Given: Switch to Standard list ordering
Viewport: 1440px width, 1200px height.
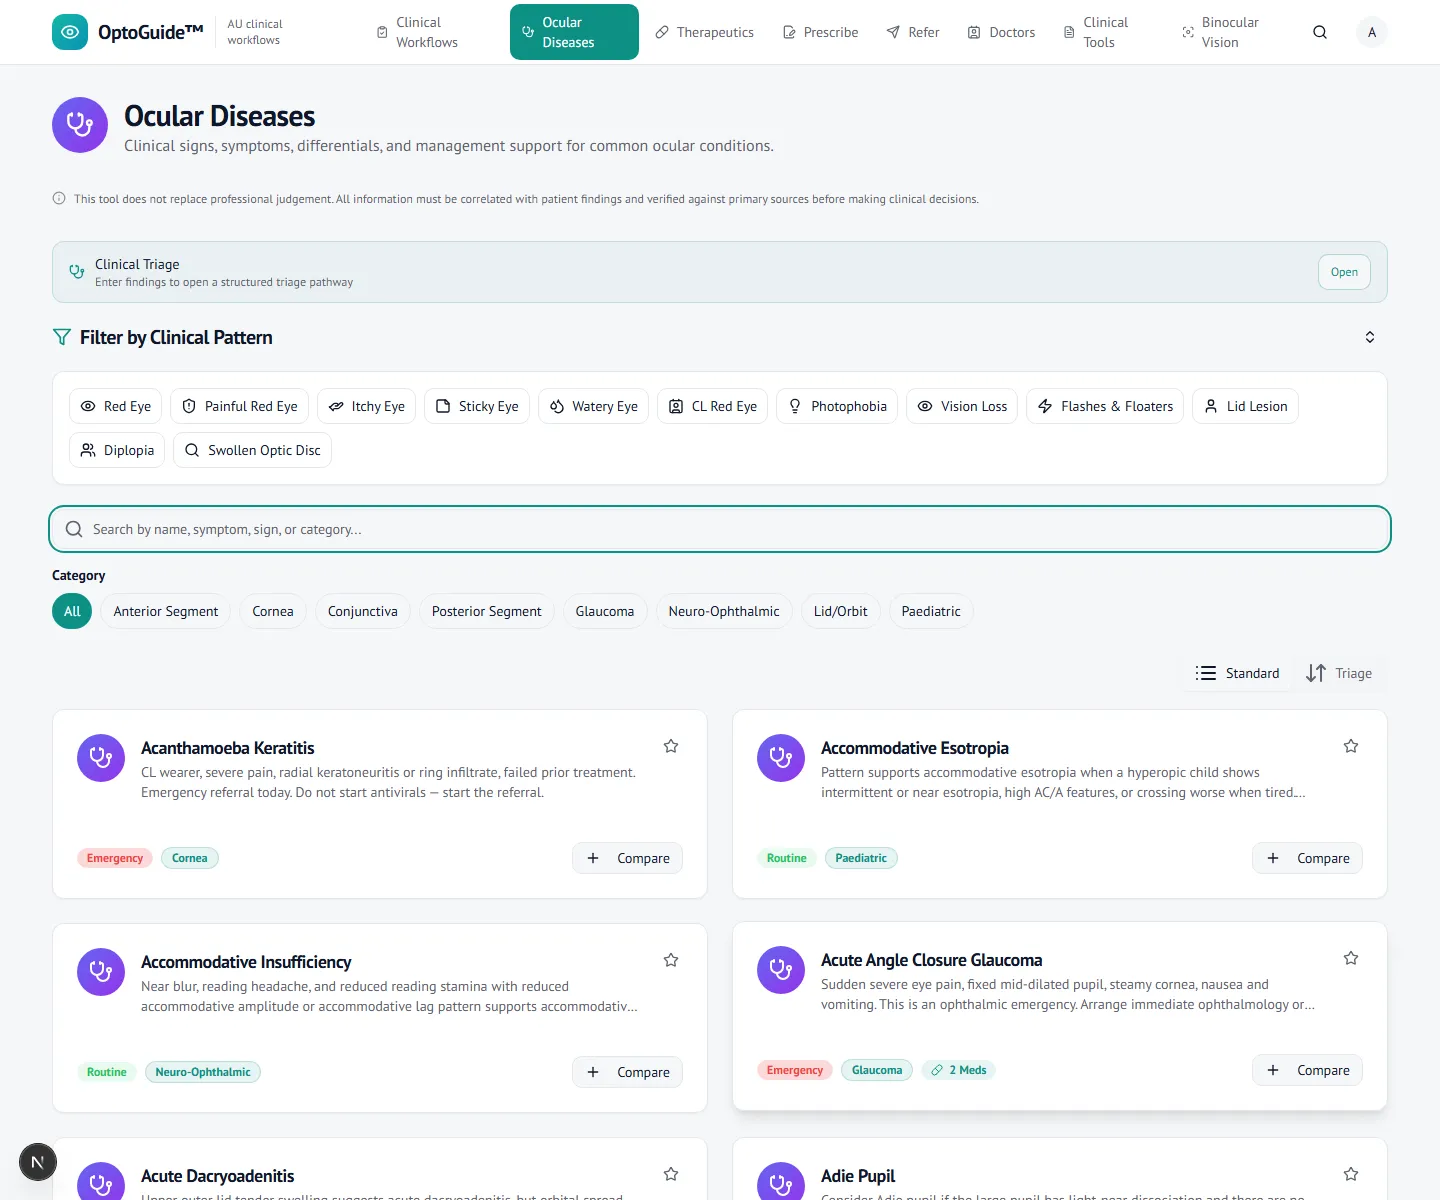Looking at the screenshot, I should 1238,673.
